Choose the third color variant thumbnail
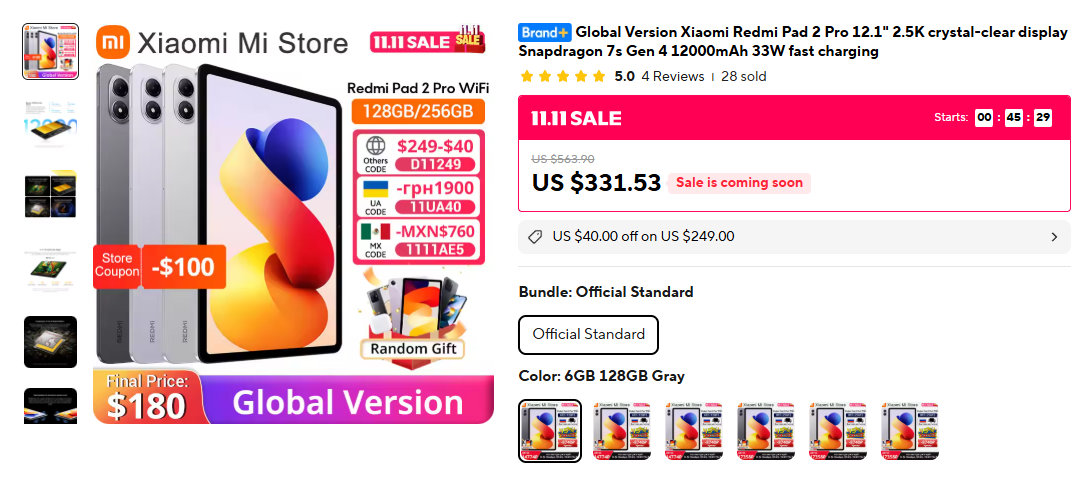1089x481 pixels. coord(695,430)
